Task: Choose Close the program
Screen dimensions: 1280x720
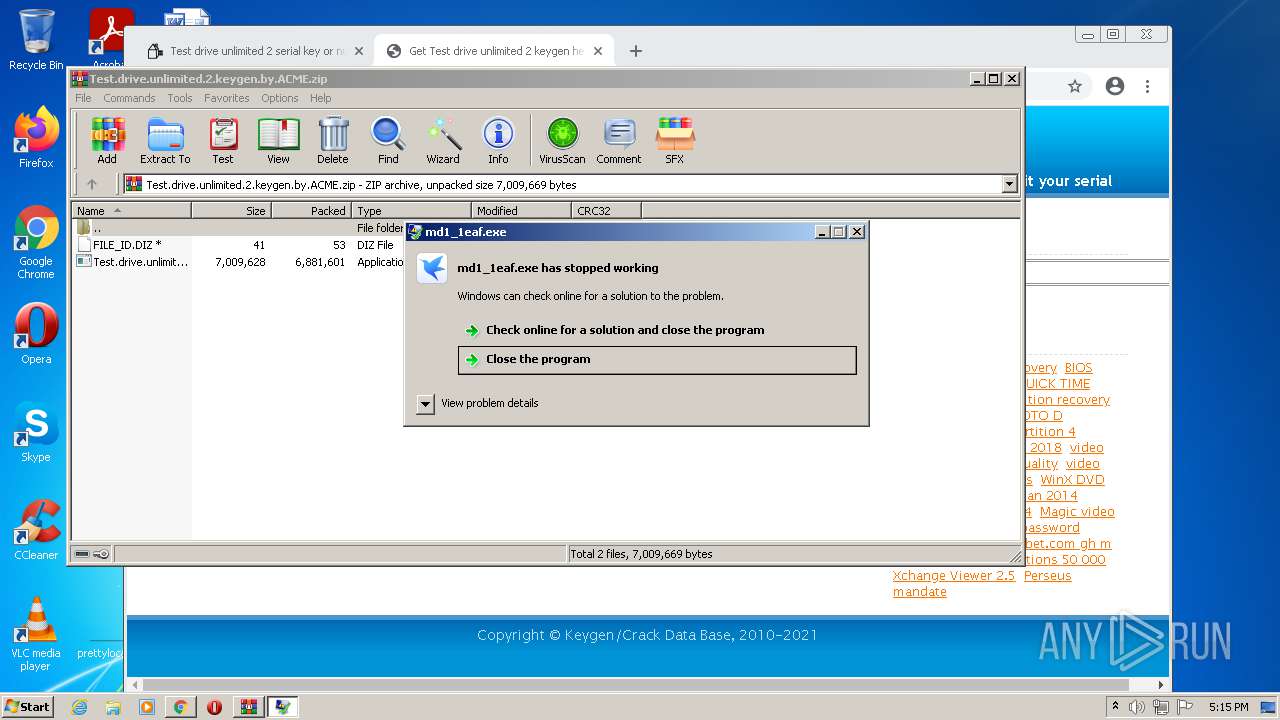Action: pos(657,360)
